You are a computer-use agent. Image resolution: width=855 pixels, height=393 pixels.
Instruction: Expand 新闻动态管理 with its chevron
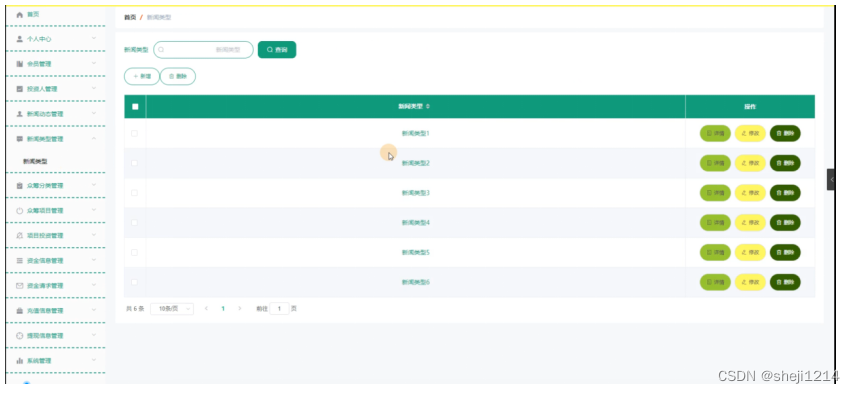pos(94,114)
